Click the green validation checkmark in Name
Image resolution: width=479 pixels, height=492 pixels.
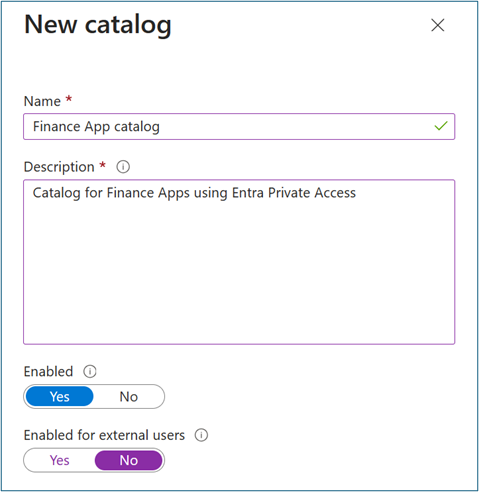(x=441, y=126)
